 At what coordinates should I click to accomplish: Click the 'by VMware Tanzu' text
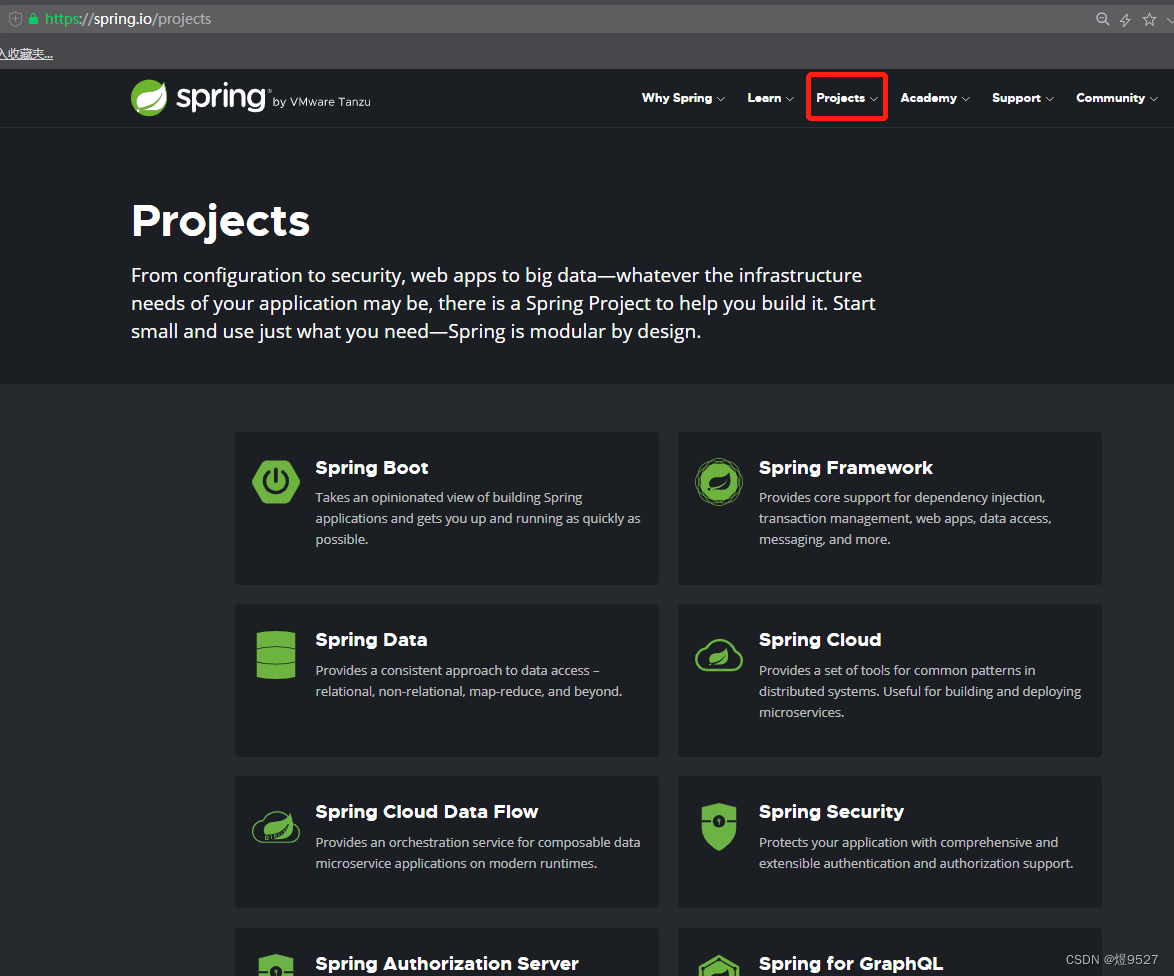pos(321,102)
